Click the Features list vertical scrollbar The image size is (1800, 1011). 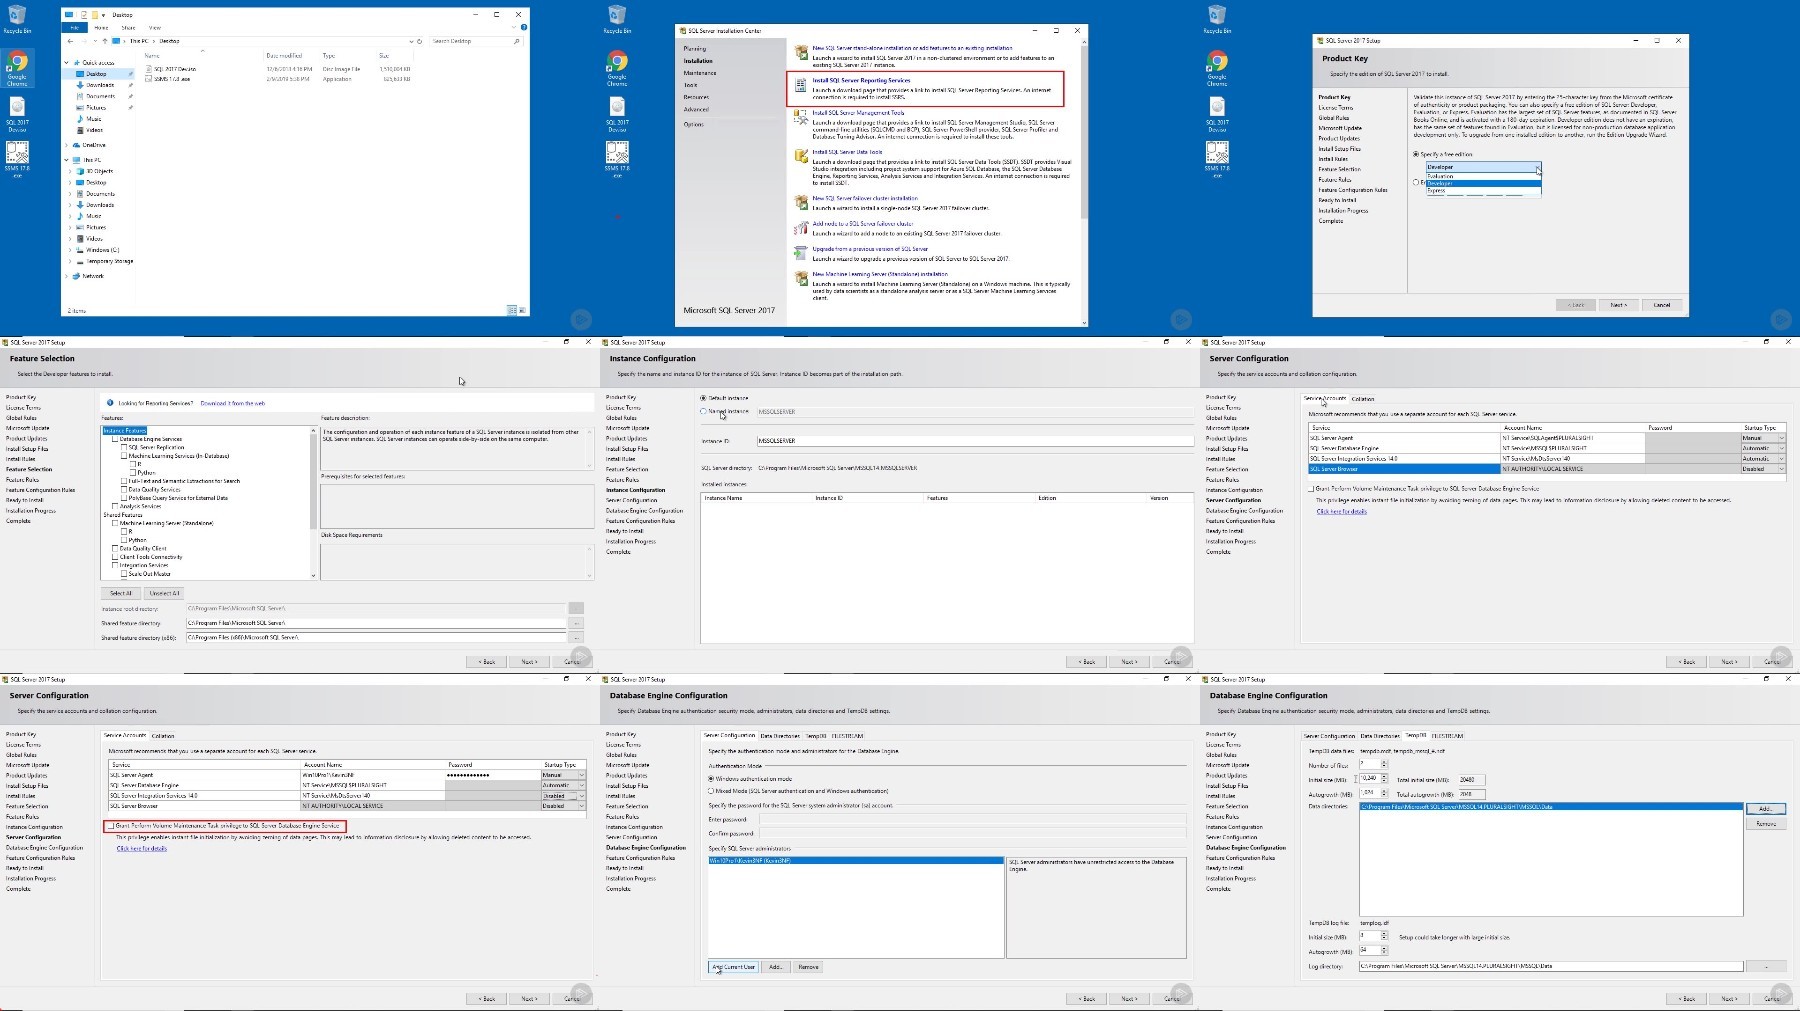pos(314,503)
